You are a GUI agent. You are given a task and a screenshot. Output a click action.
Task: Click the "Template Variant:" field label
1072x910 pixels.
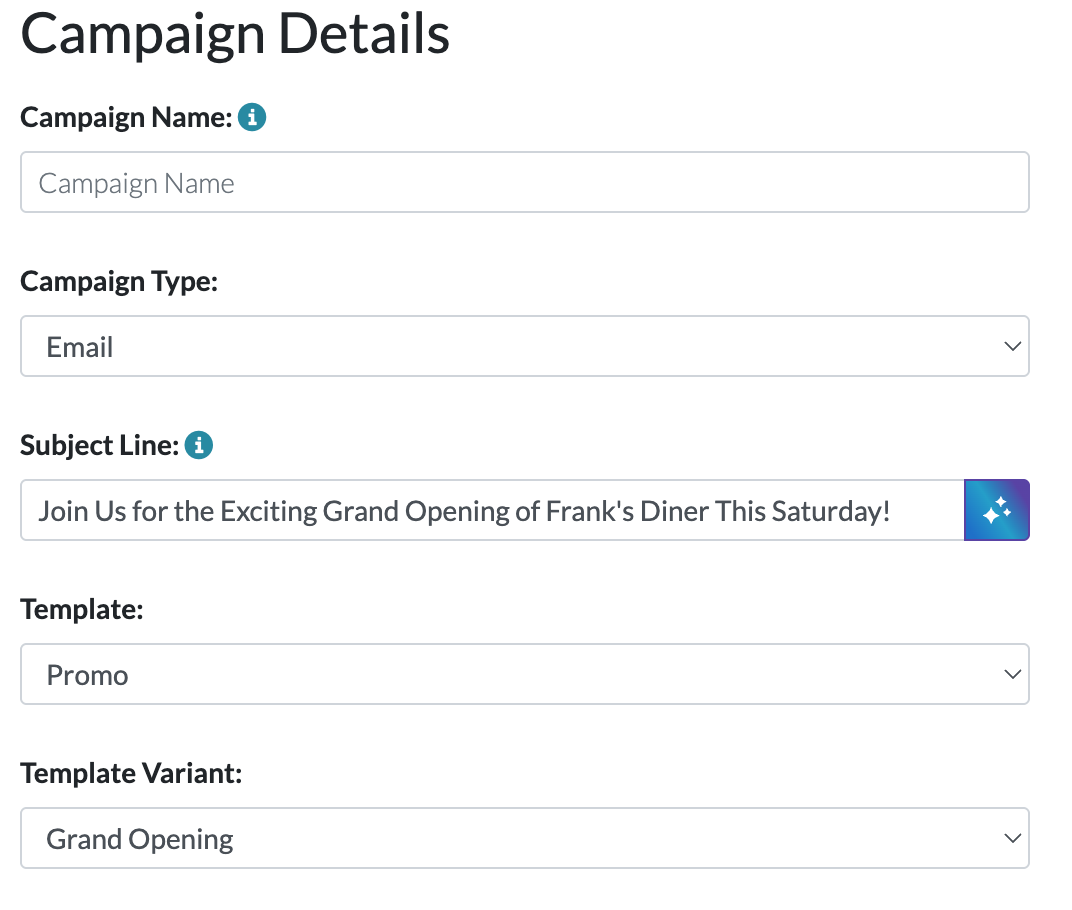tap(131, 774)
